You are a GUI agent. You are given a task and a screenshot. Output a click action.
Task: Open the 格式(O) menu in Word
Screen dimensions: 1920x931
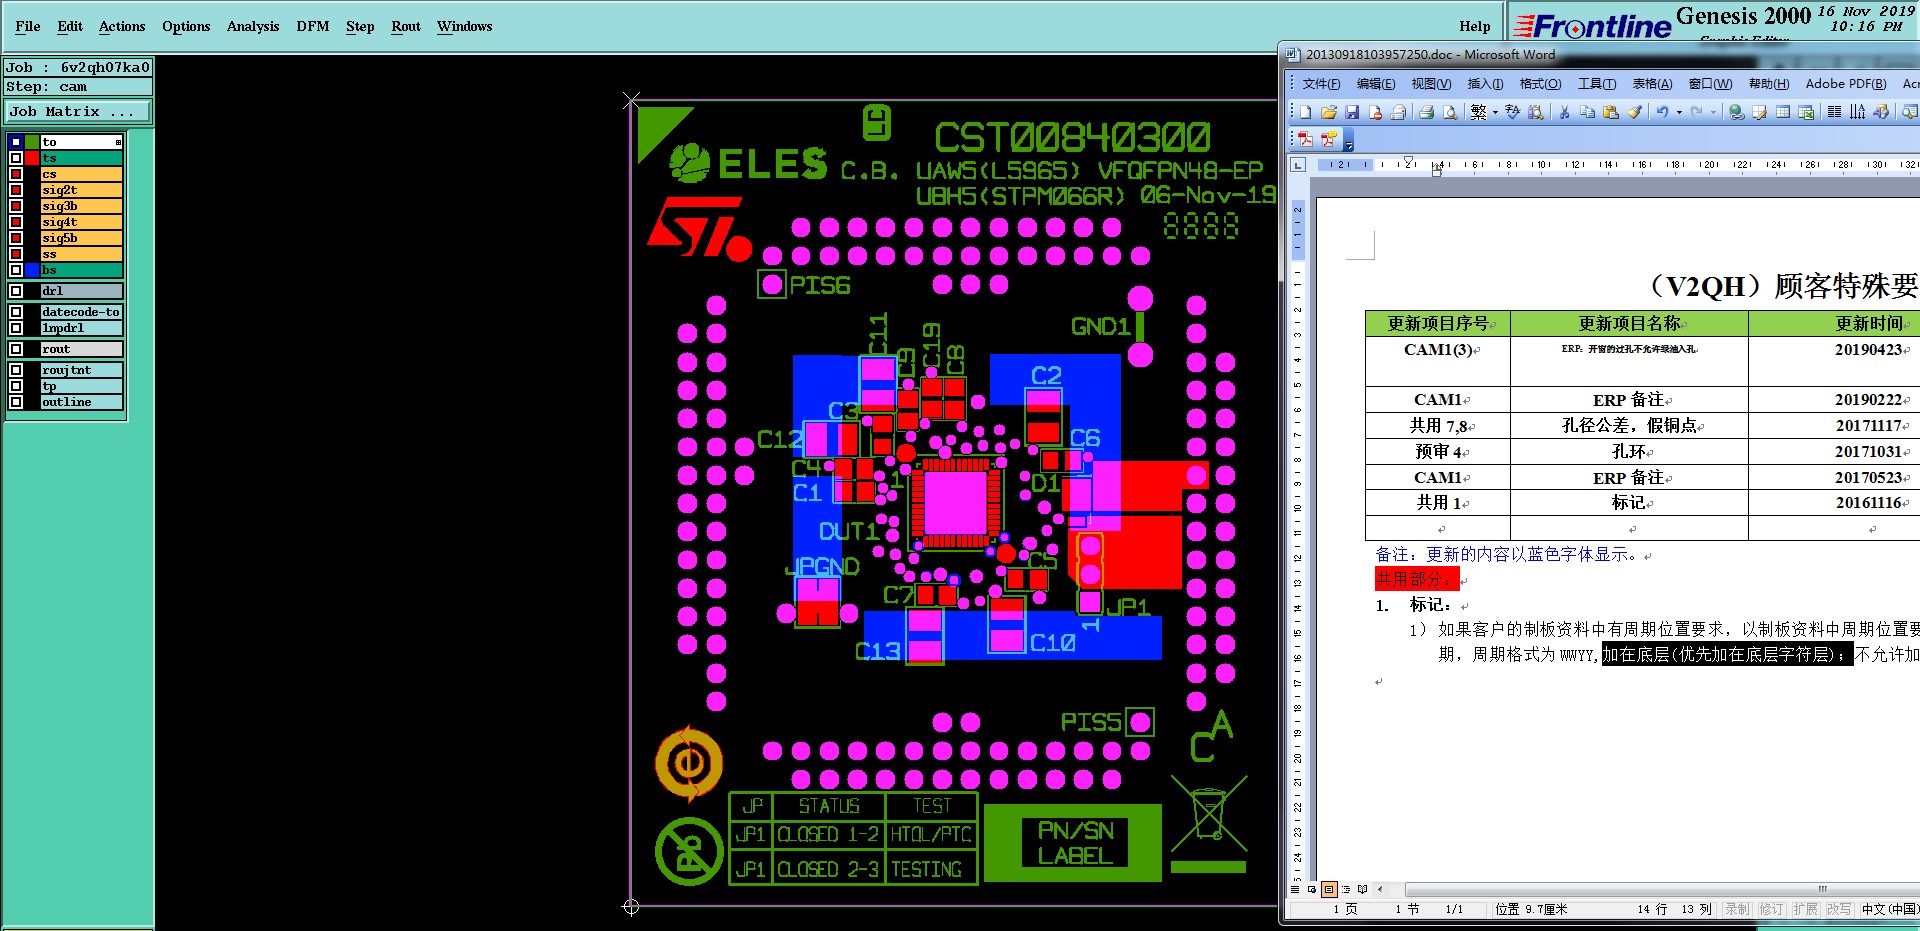1540,84
